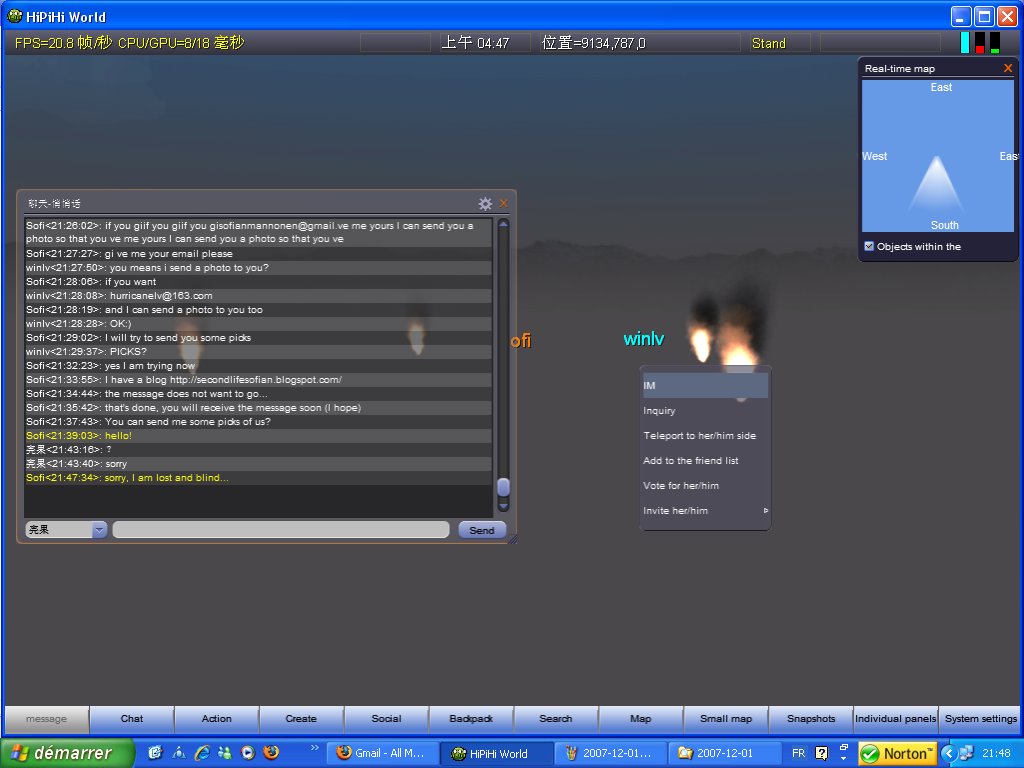Launch MSN Messenger quick launch icon

(225, 753)
